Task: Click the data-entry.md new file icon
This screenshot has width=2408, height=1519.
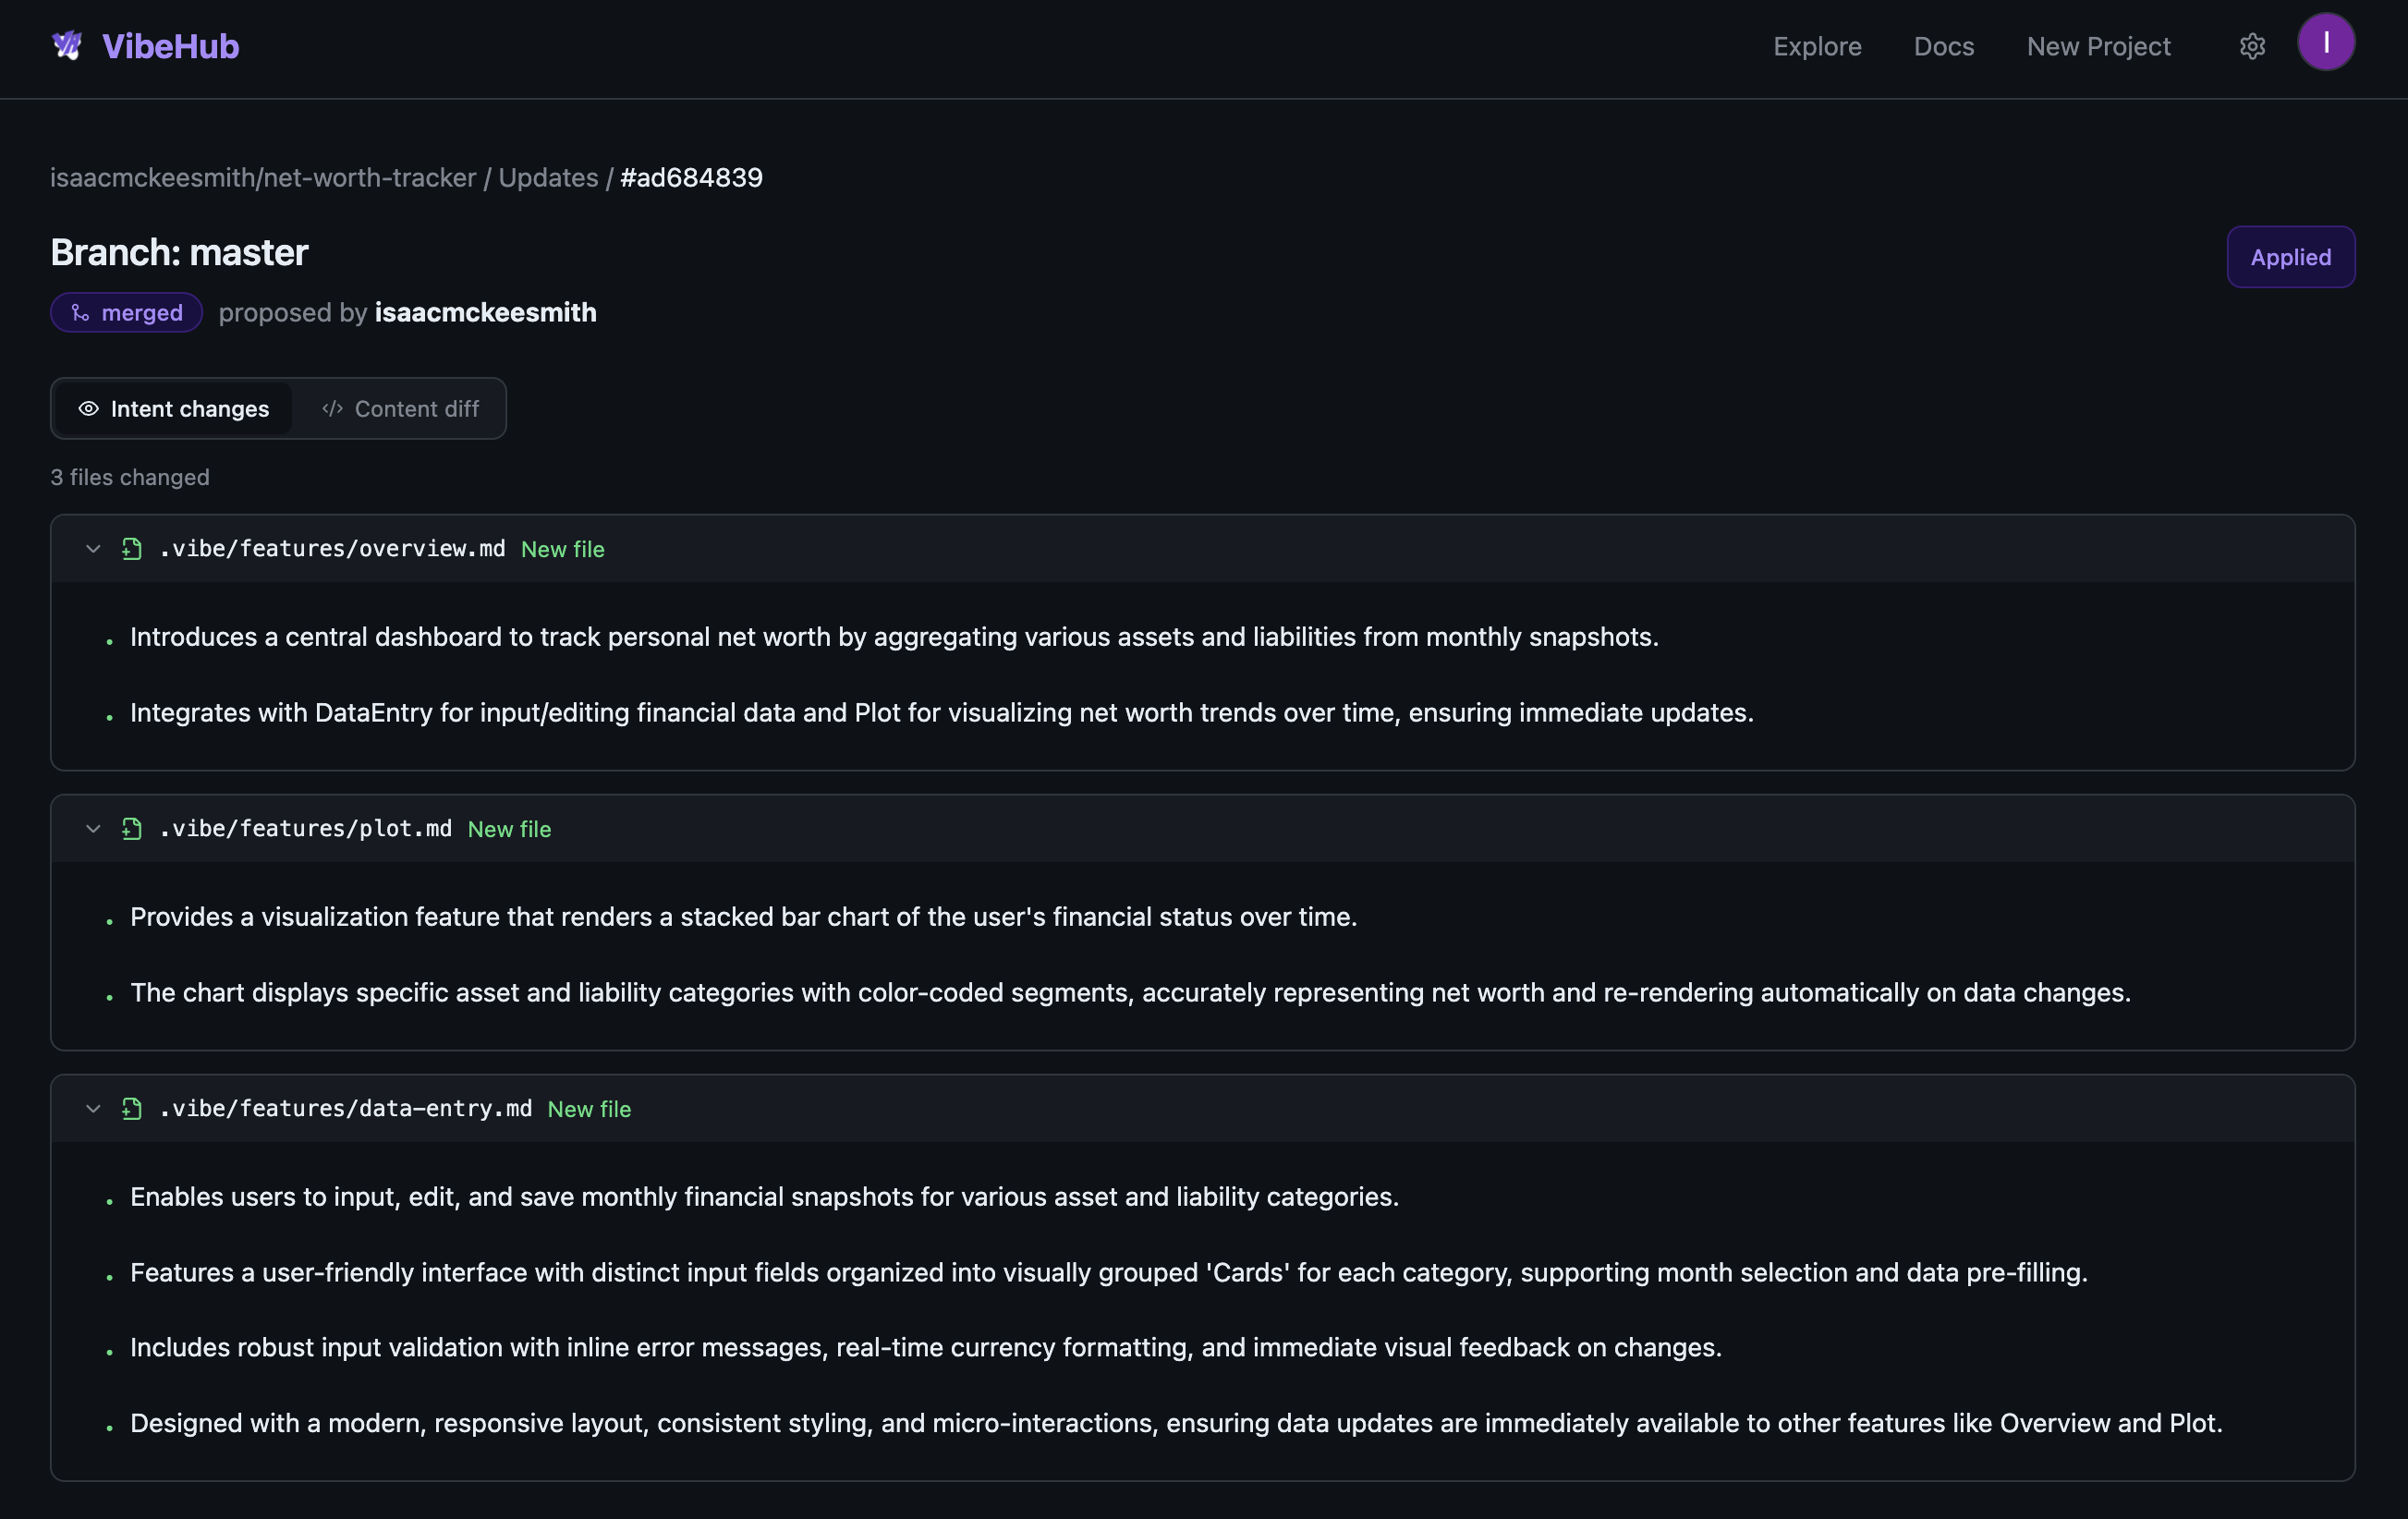Action: pyautogui.click(x=132, y=1108)
